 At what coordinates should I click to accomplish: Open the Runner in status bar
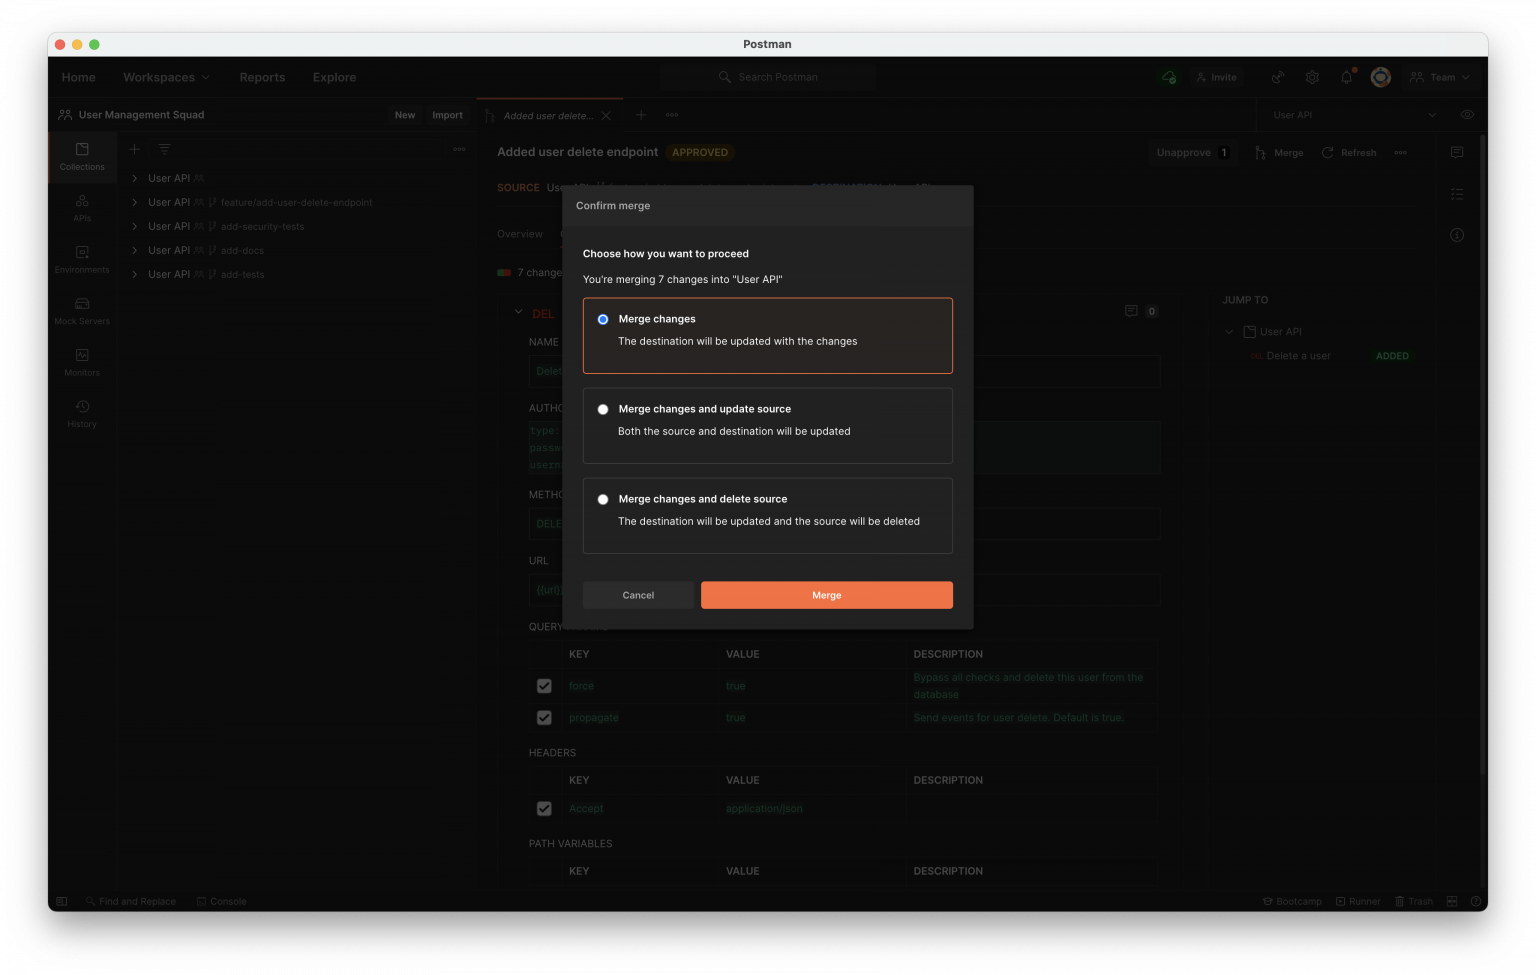(x=1358, y=901)
